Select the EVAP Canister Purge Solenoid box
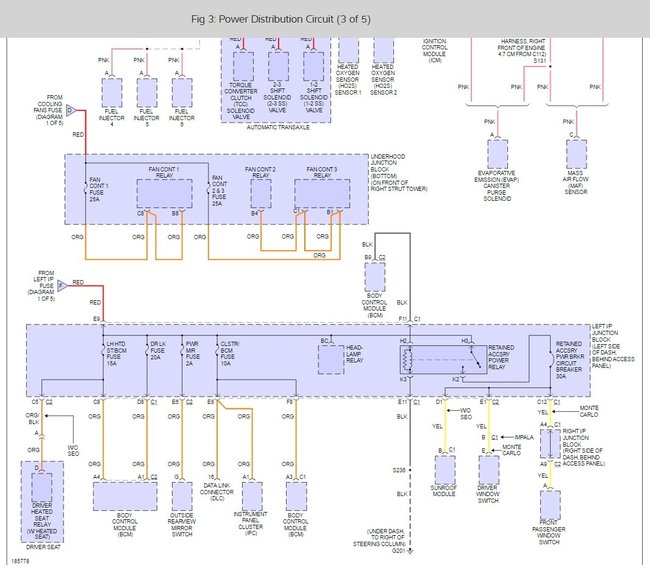The height and width of the screenshot is (576, 650). 497,154
